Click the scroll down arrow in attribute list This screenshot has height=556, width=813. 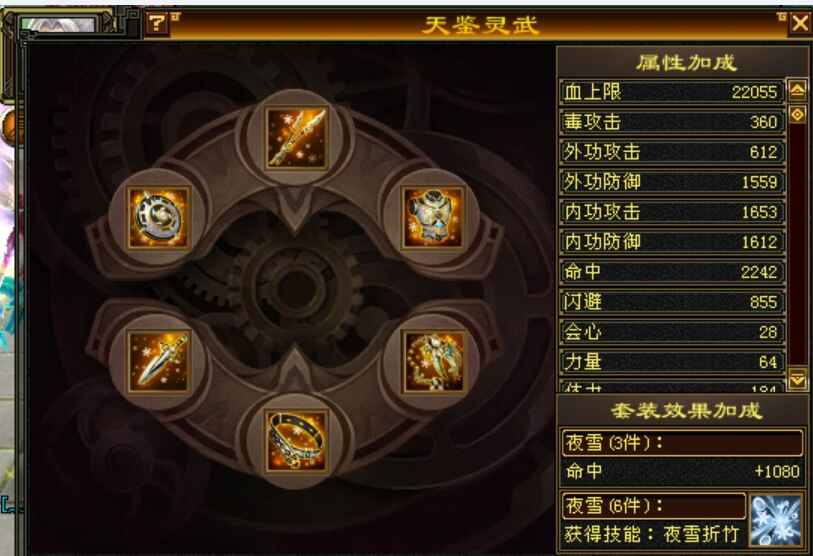(x=797, y=379)
